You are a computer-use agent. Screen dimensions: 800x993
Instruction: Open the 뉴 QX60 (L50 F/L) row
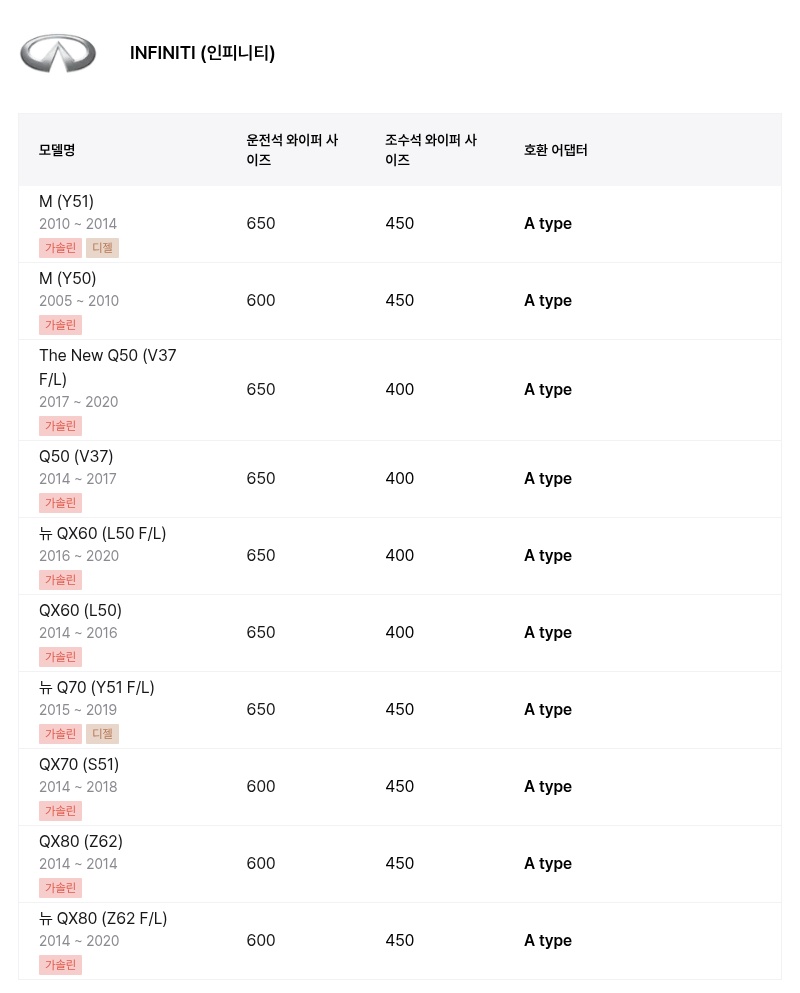click(400, 556)
